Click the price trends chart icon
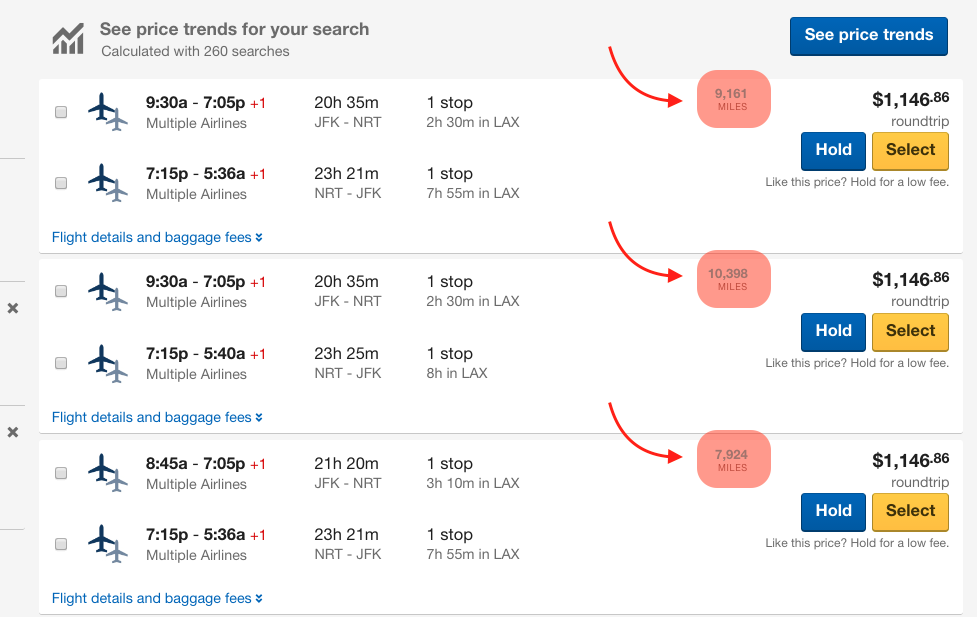 click(68, 39)
